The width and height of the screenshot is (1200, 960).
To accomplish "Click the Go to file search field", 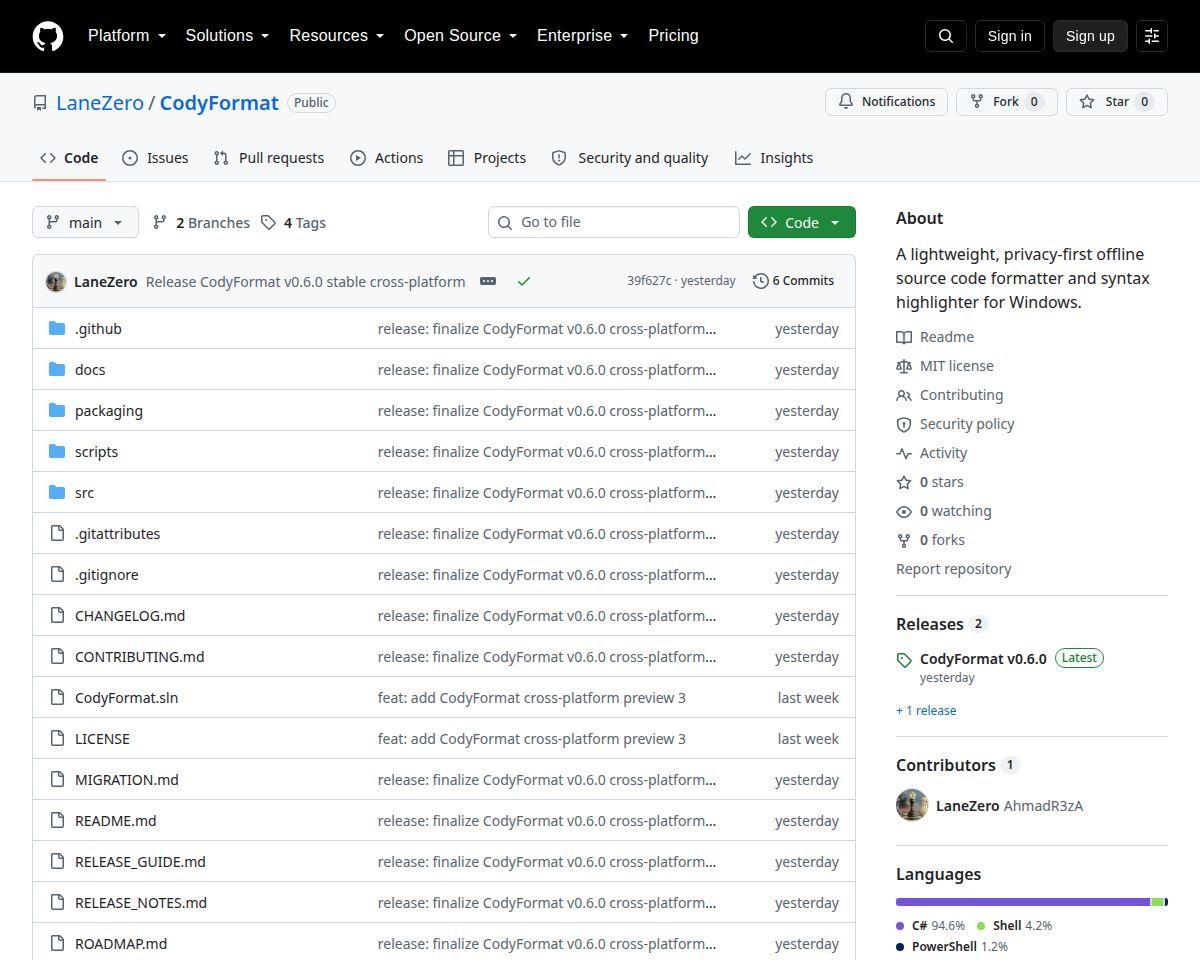I will [614, 222].
